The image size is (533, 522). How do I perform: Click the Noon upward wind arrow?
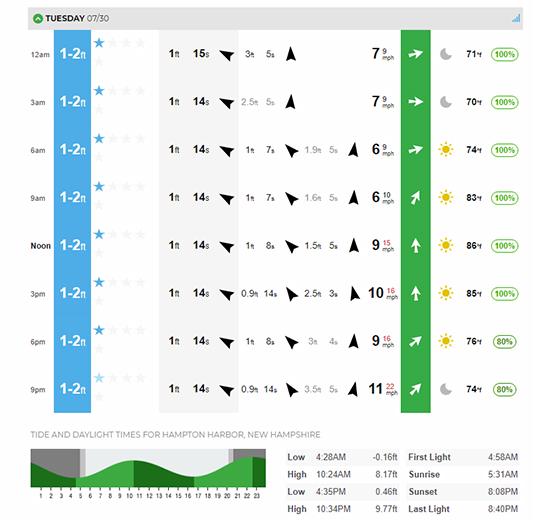(415, 245)
